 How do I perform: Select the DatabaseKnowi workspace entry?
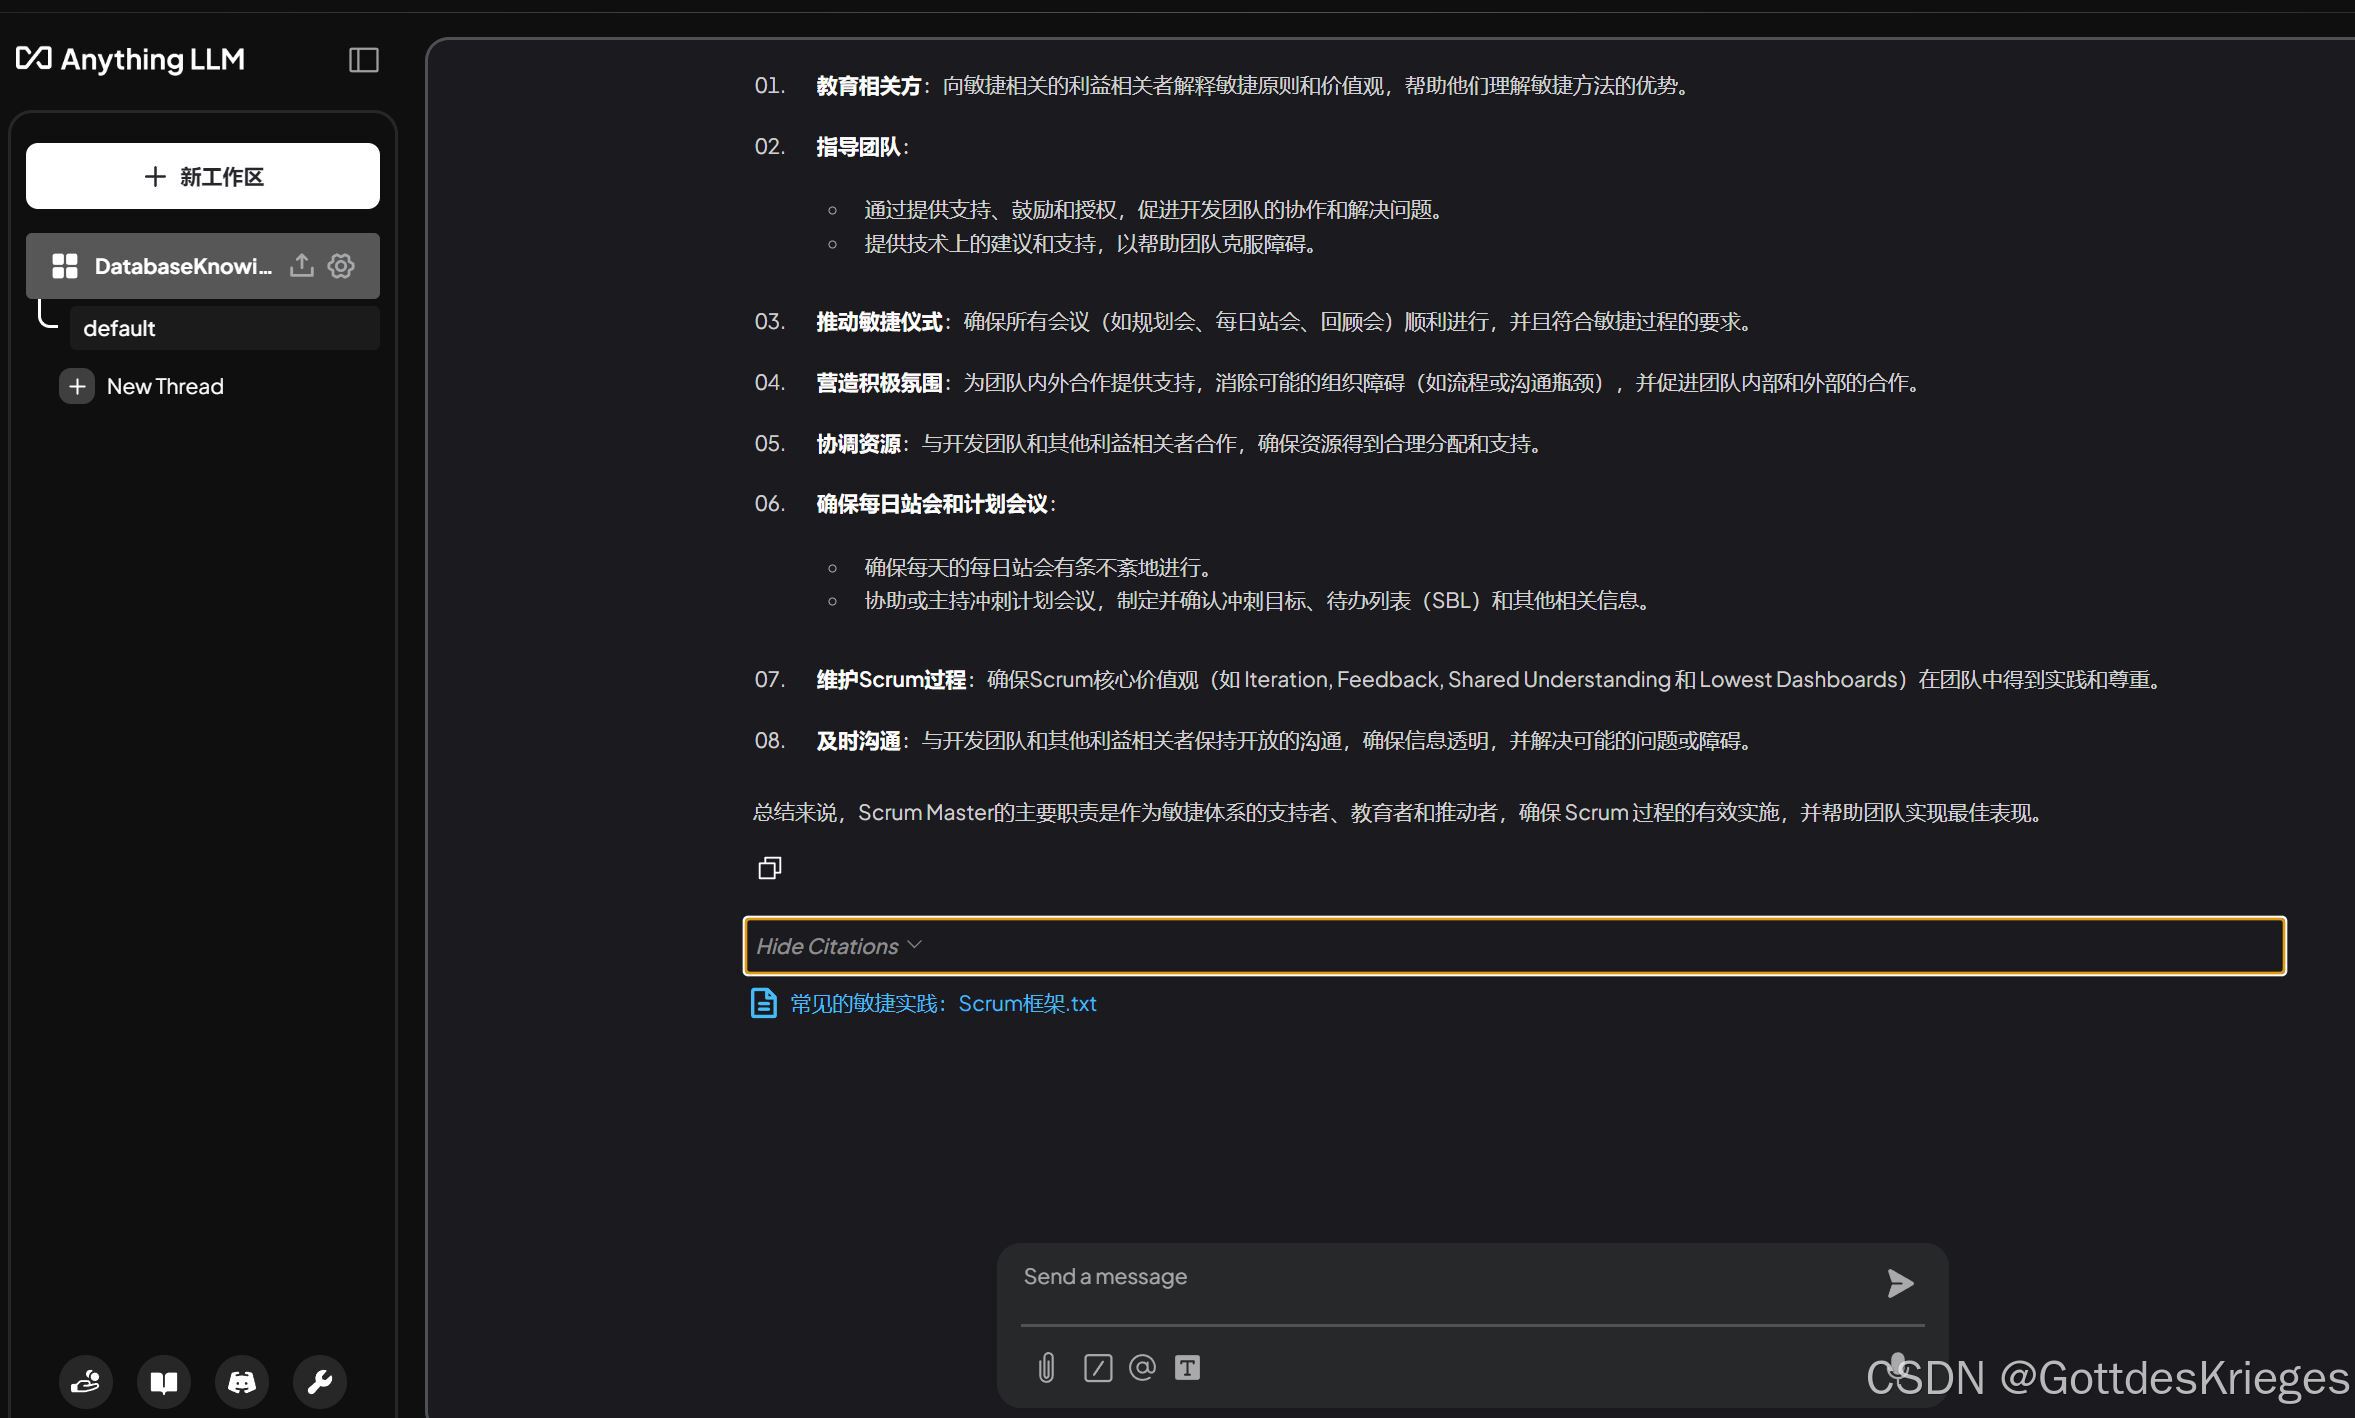coord(170,266)
